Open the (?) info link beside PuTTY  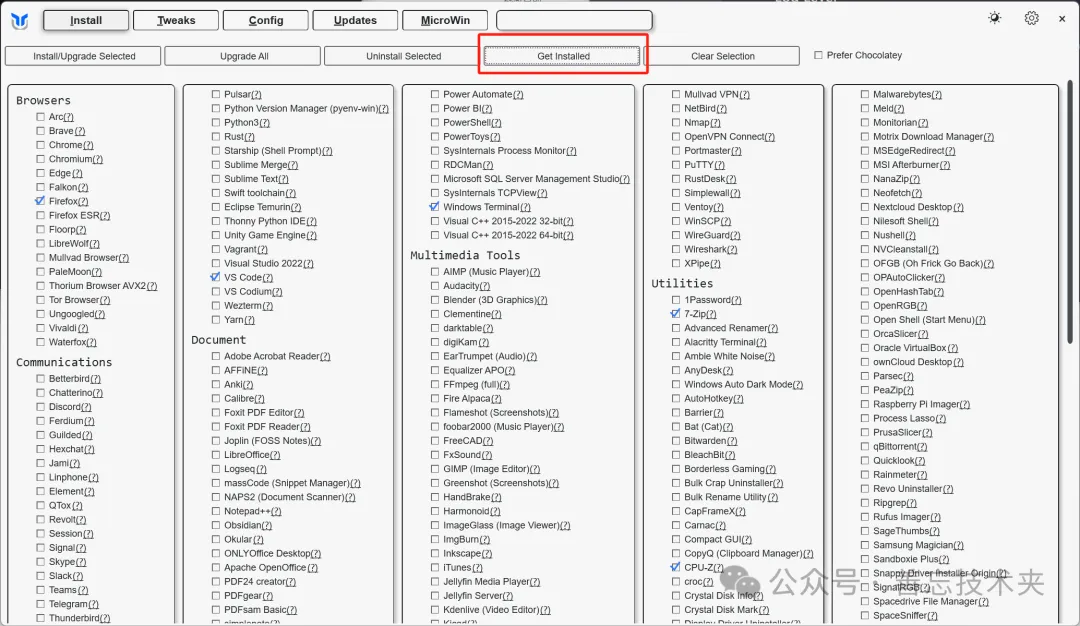tap(719, 165)
